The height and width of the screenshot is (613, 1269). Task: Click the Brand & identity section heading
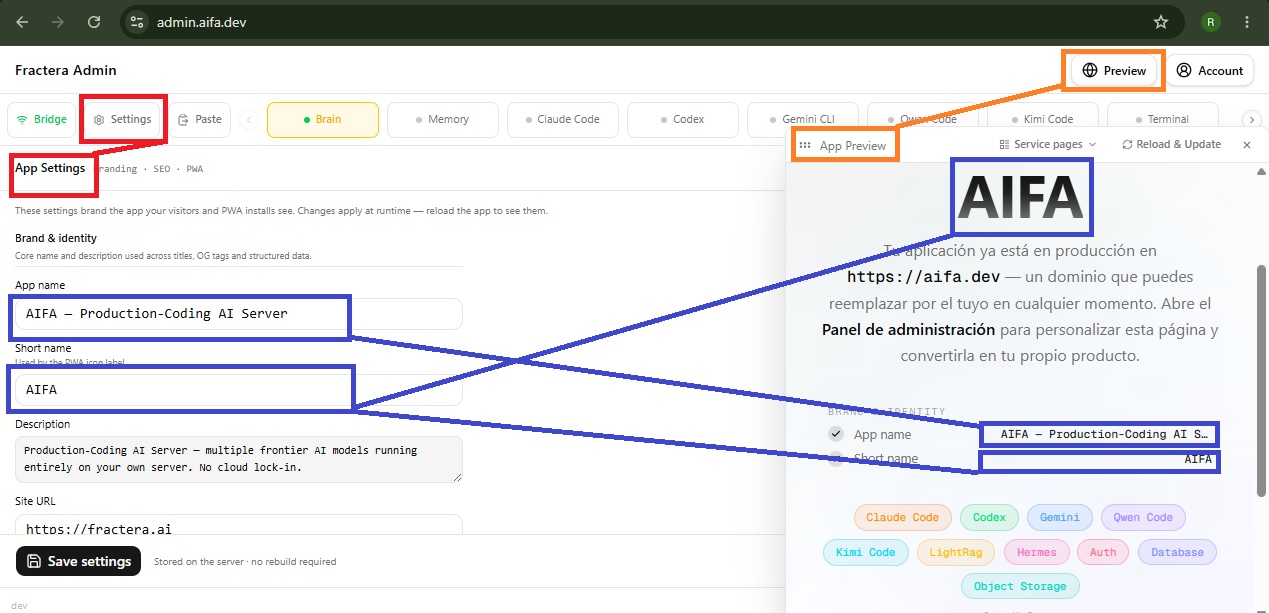click(x=56, y=238)
